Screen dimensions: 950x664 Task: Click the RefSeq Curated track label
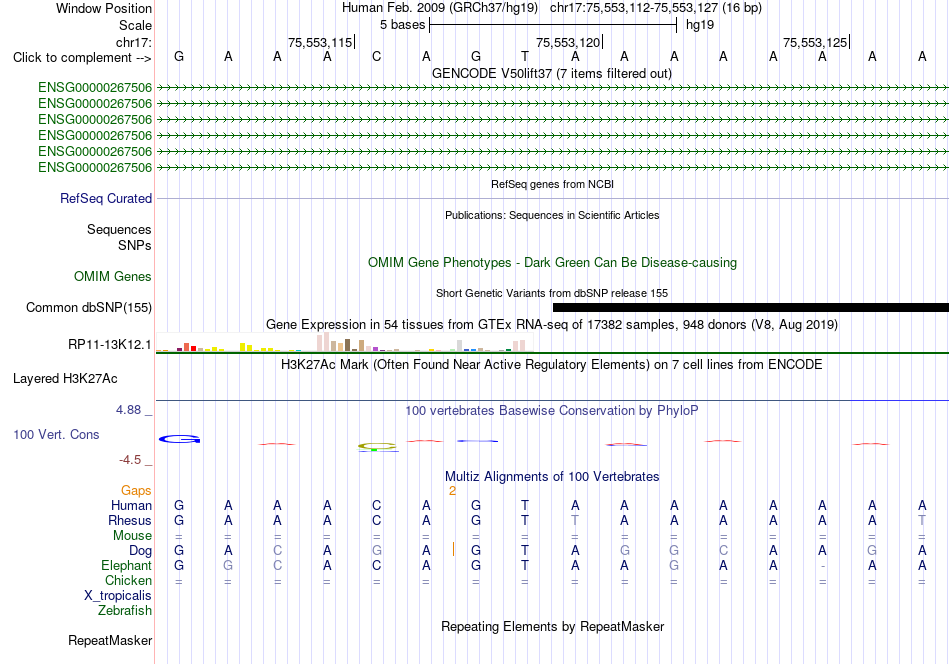(105, 198)
